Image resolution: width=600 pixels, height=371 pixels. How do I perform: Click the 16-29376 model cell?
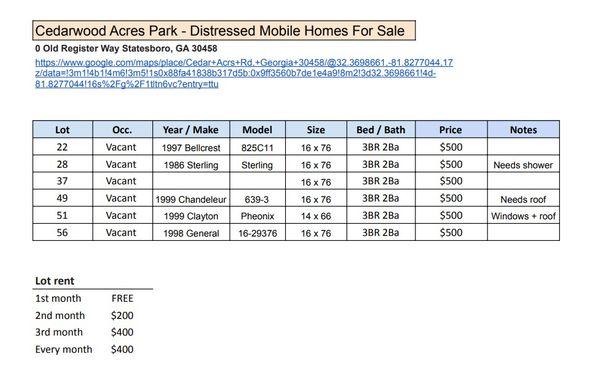coord(258,233)
